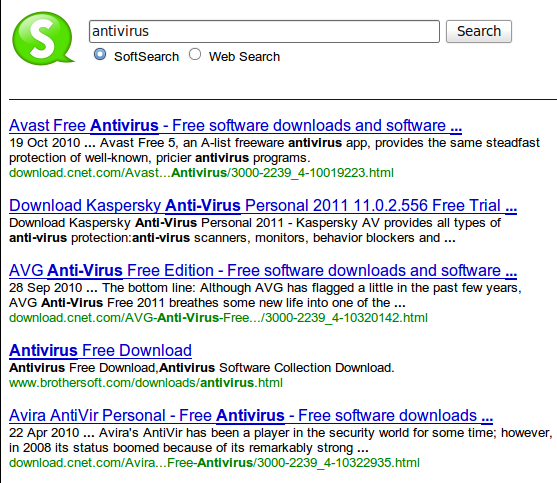Click the Search button
Viewport: 557px width, 483px height.
(478, 31)
